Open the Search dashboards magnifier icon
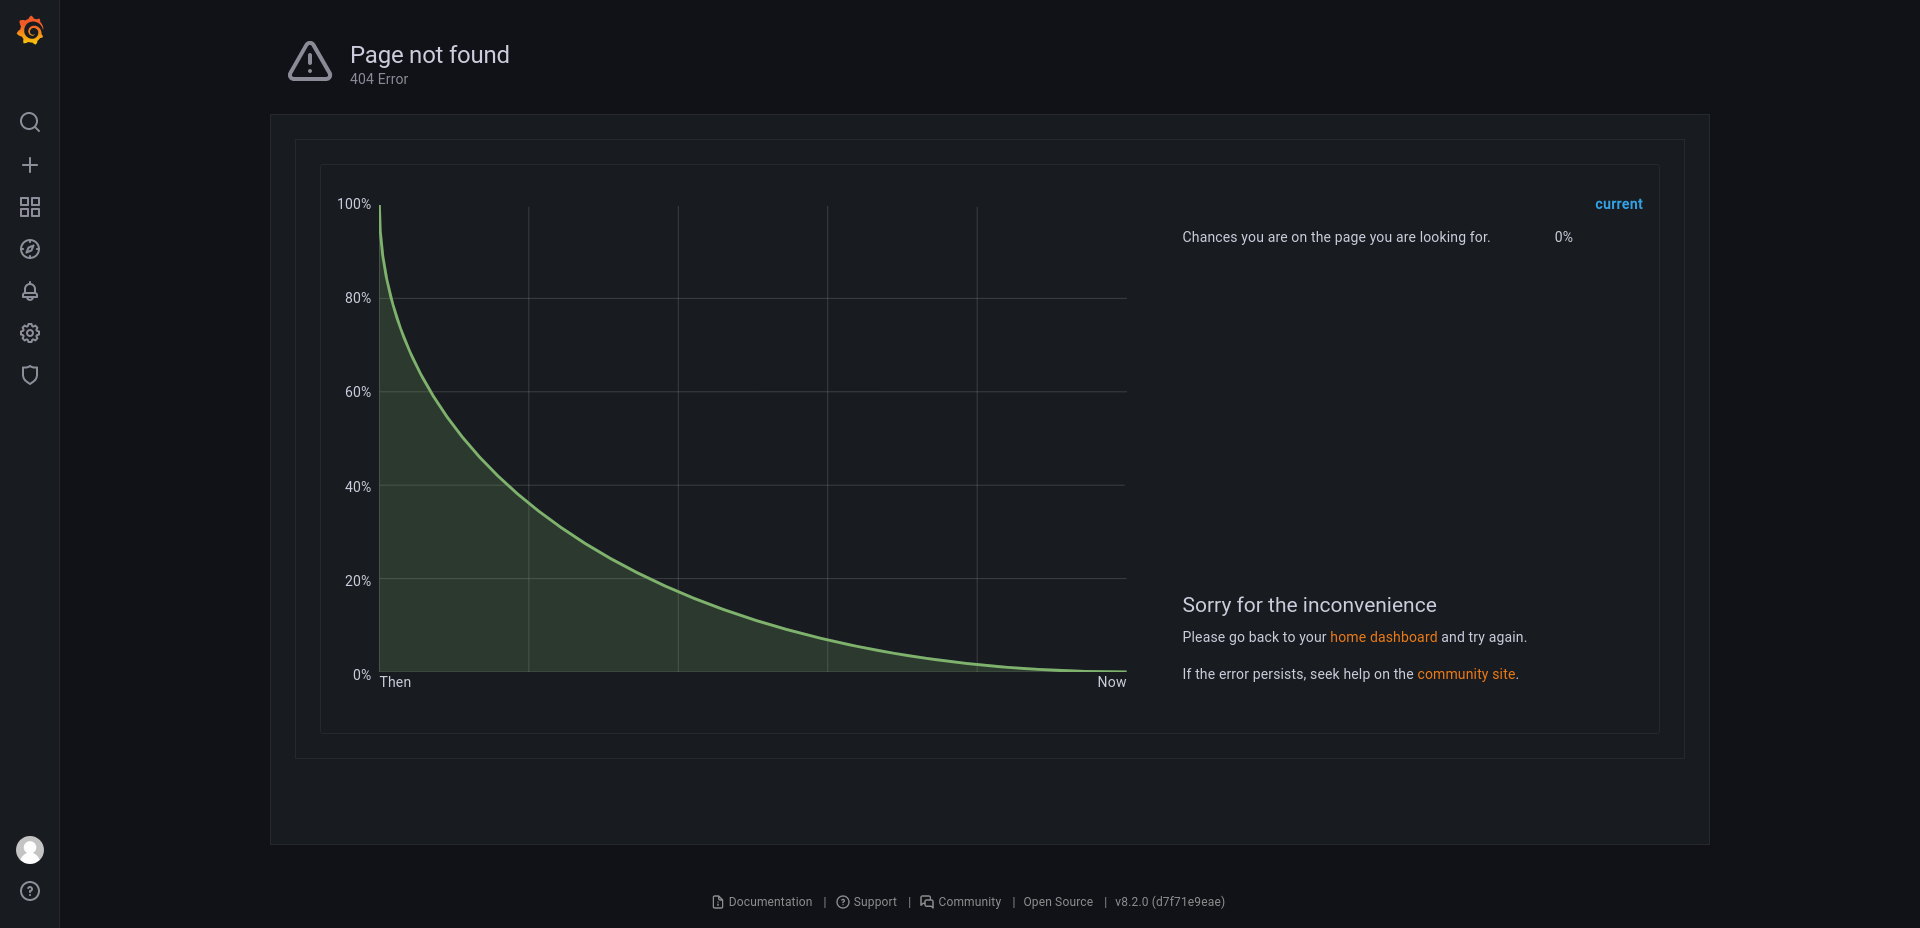This screenshot has height=928, width=1920. 30,122
